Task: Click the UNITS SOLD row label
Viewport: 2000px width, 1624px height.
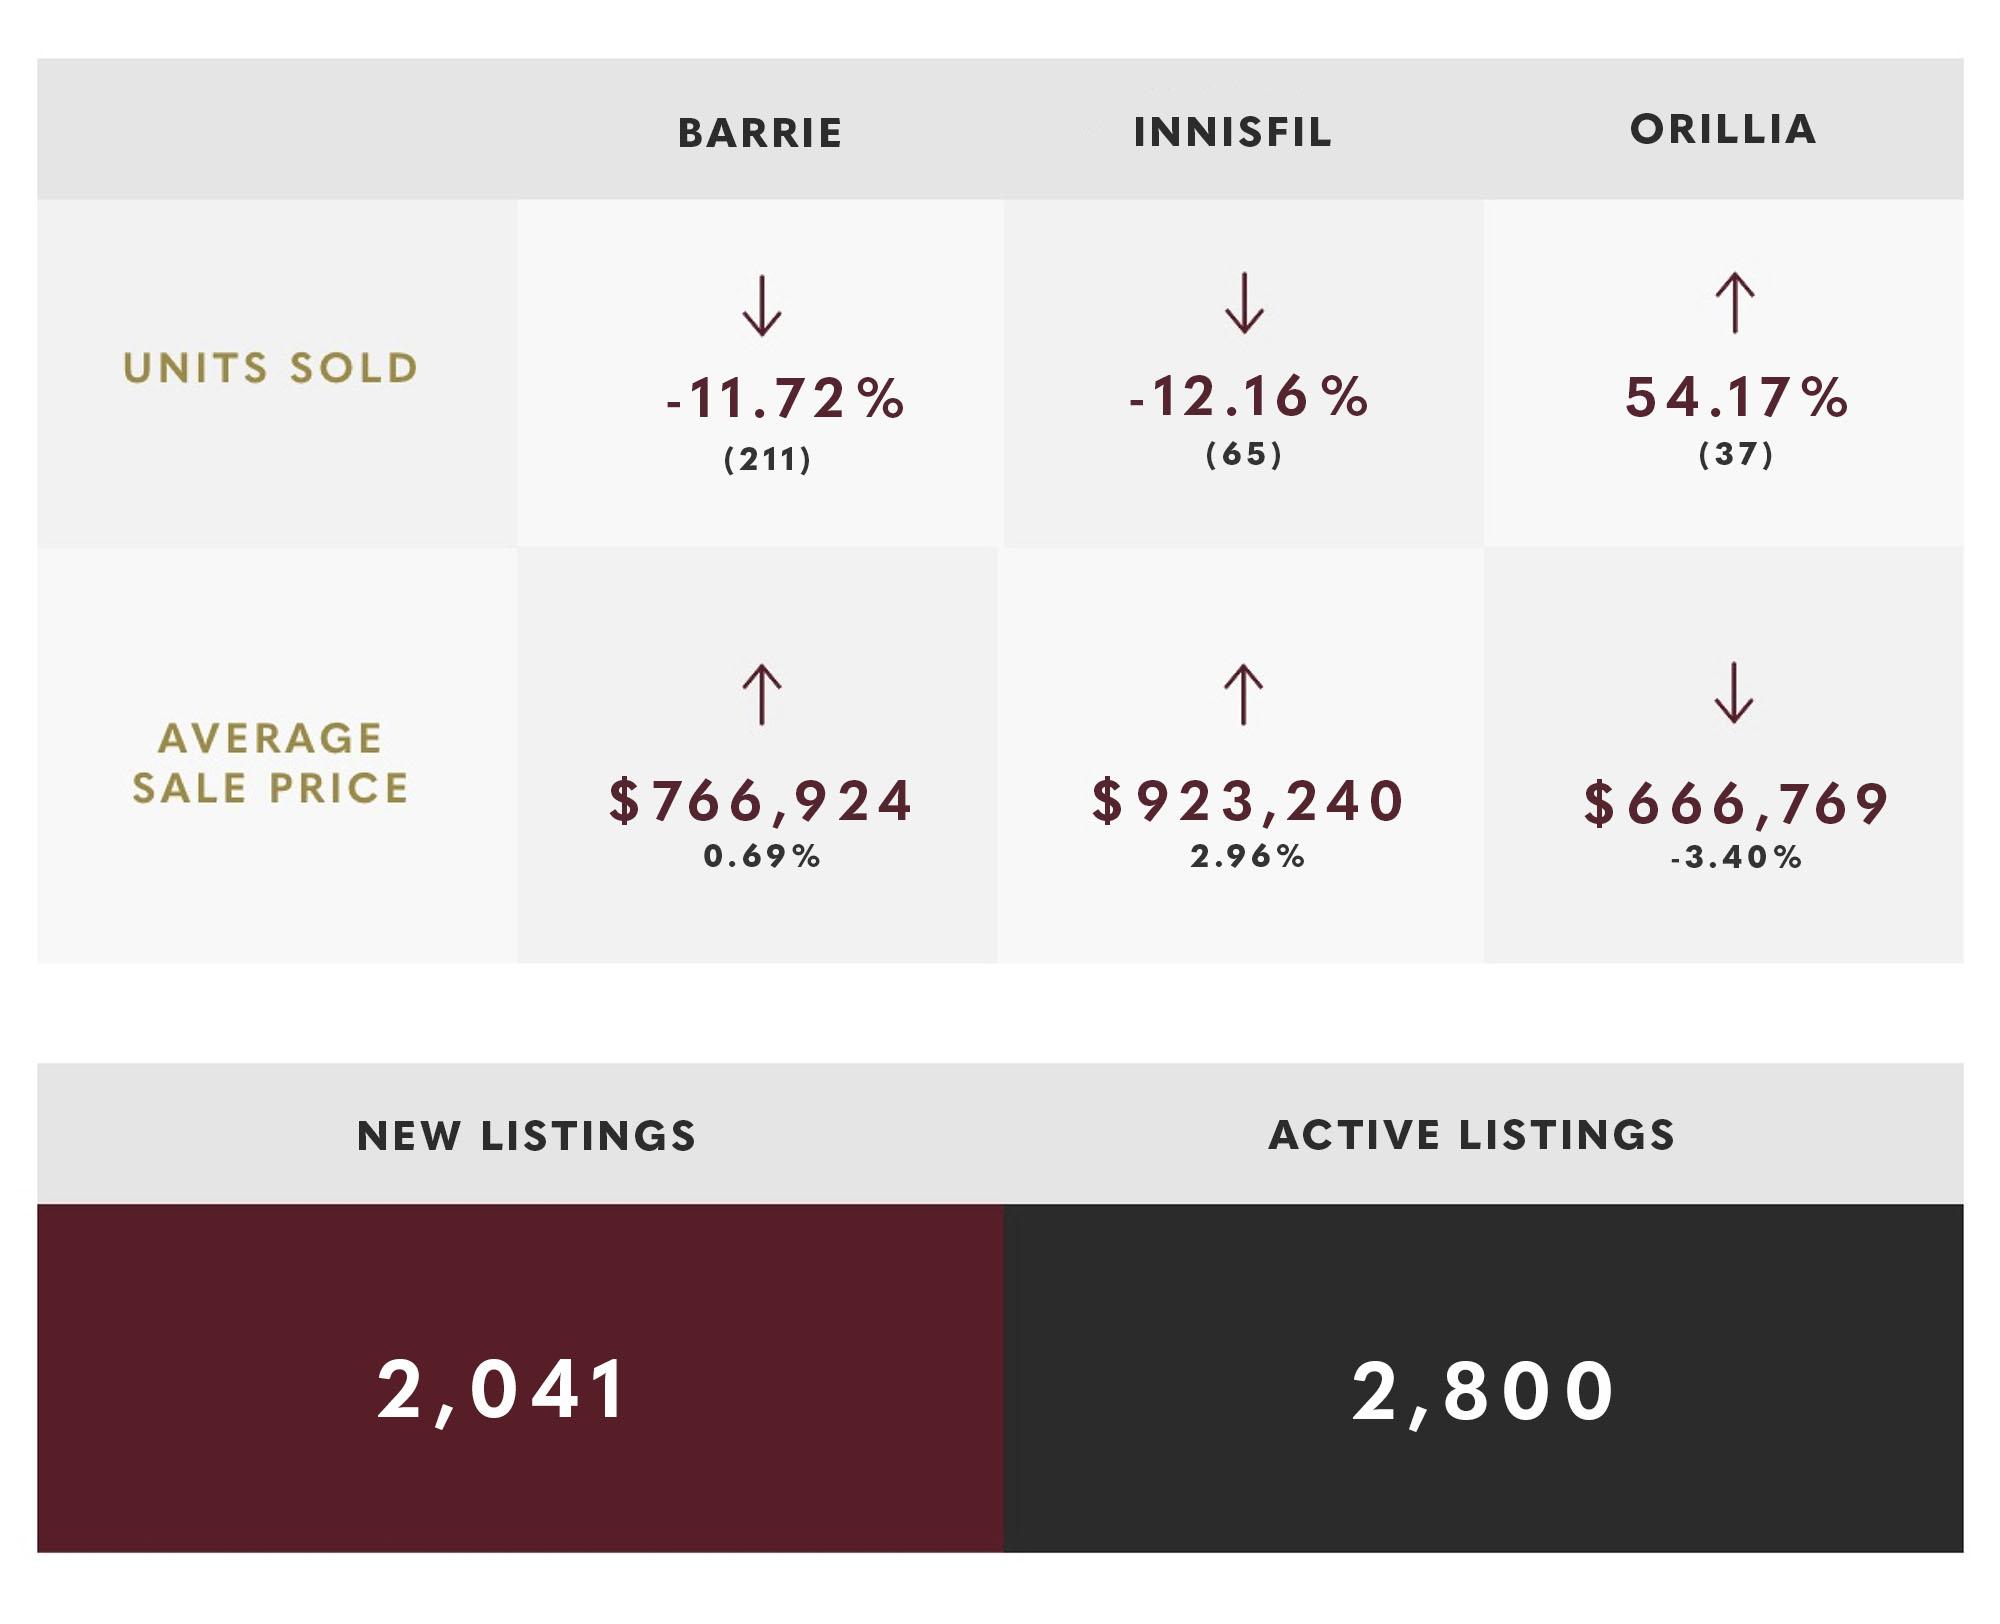Action: (x=270, y=368)
